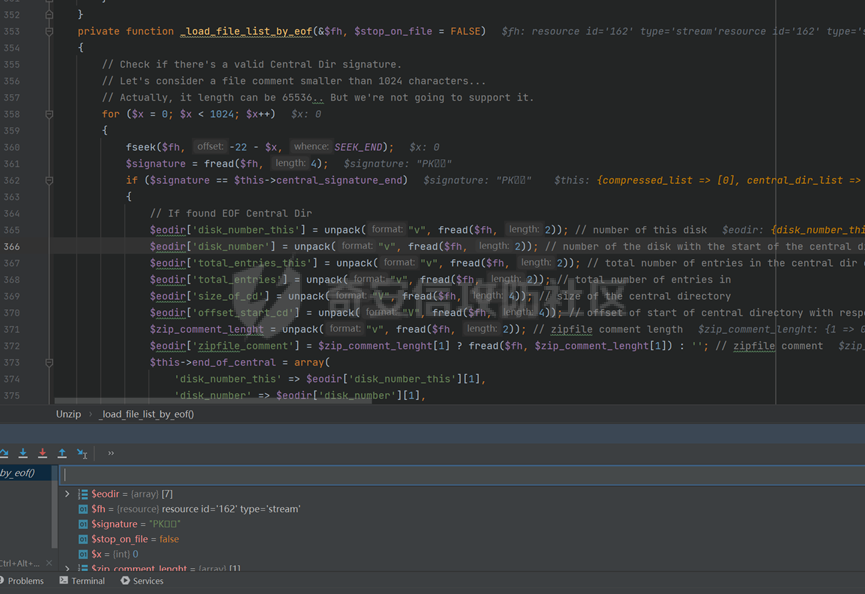Collapse the if block fold at line 362
The image size is (865, 594).
point(49,181)
